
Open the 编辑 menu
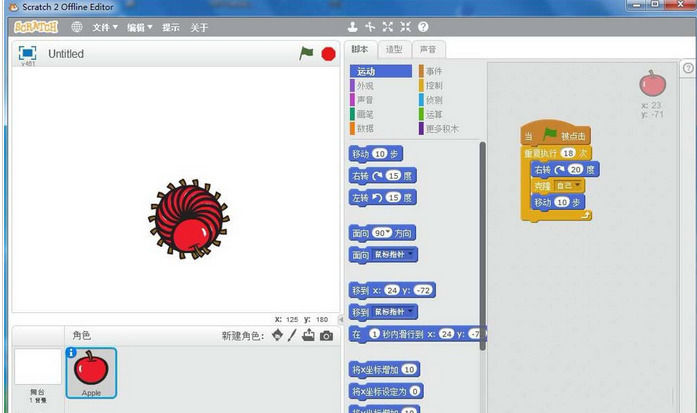140,28
